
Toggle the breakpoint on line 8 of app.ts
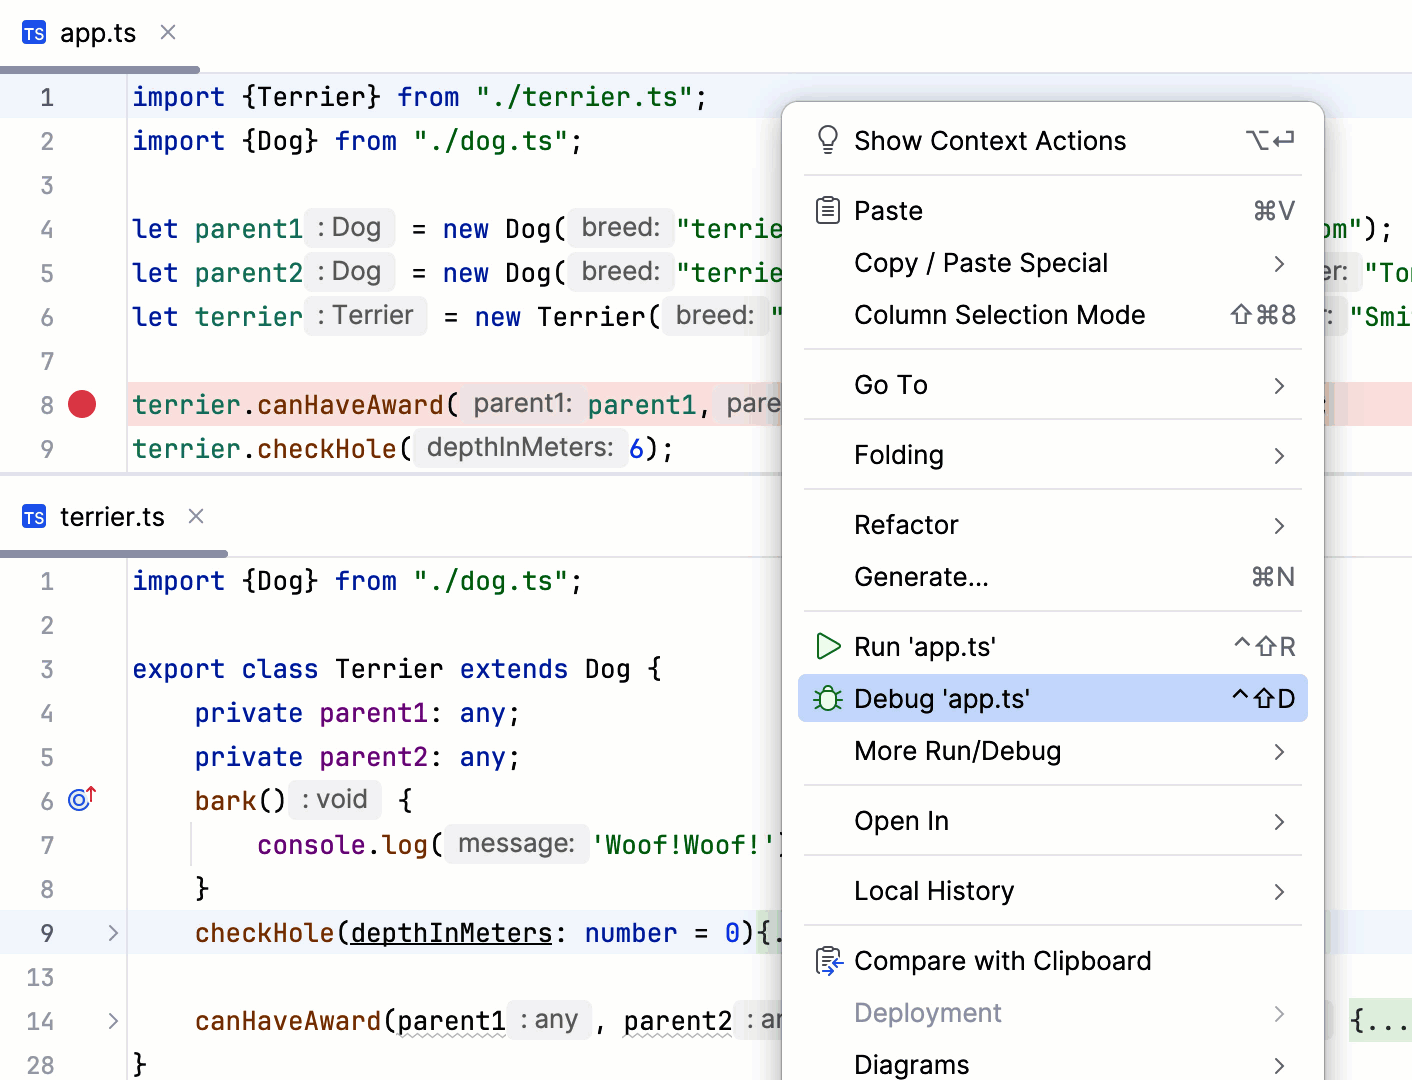(x=81, y=404)
